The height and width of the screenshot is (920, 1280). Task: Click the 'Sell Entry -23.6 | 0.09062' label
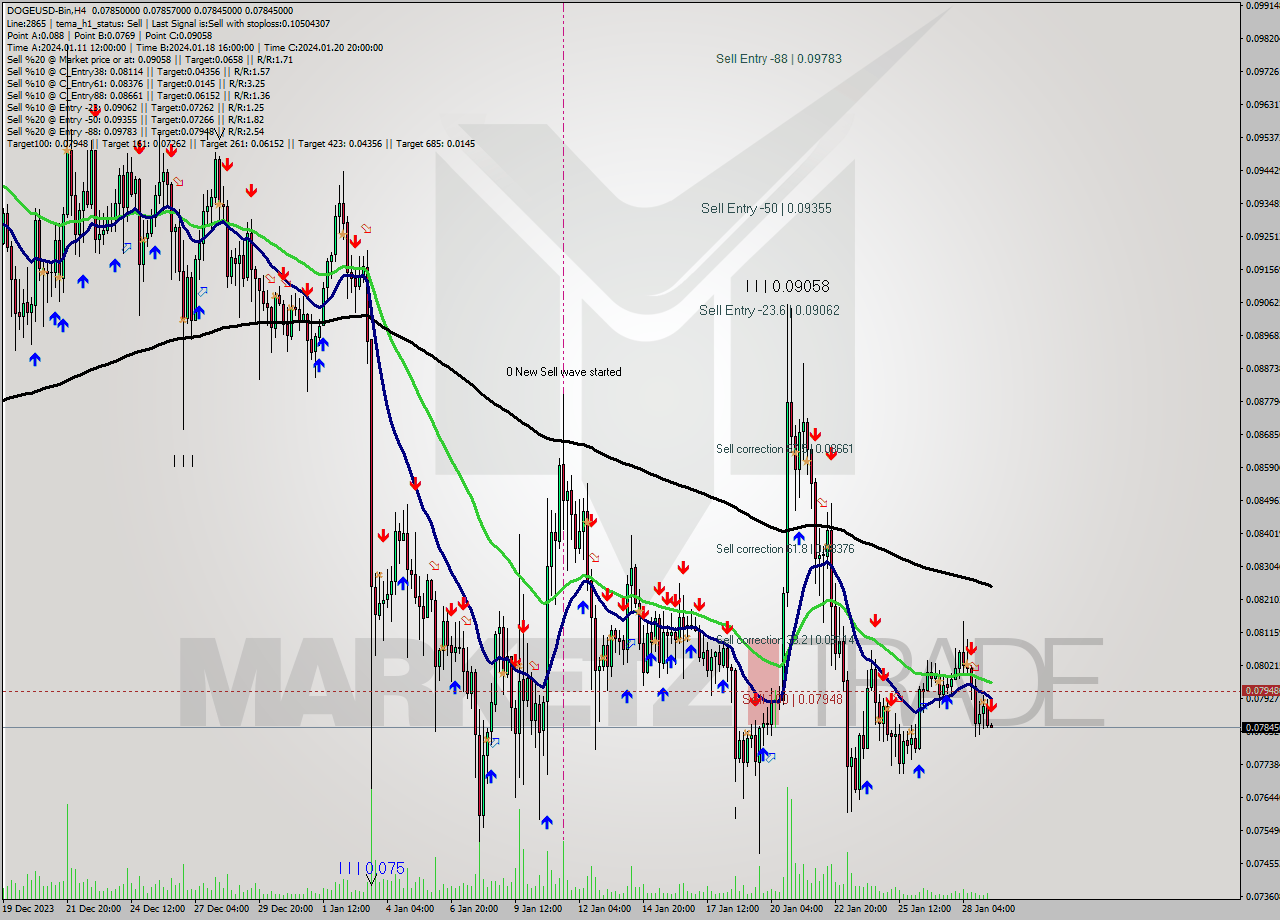pos(769,311)
